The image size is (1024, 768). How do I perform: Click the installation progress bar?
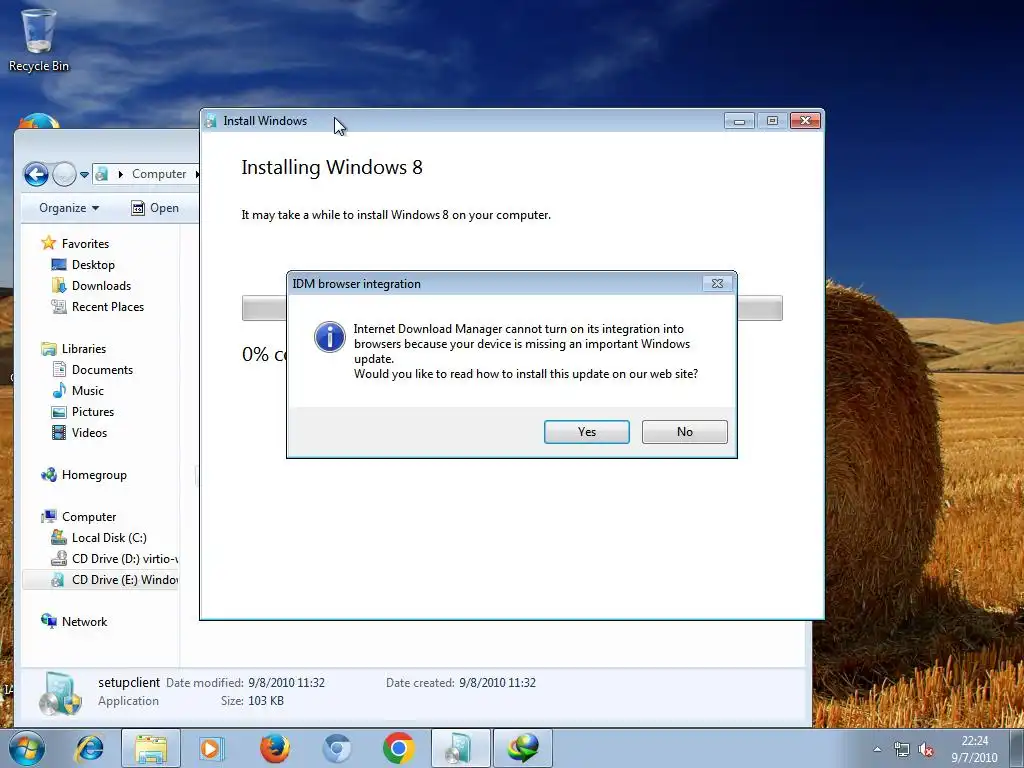coord(512,308)
